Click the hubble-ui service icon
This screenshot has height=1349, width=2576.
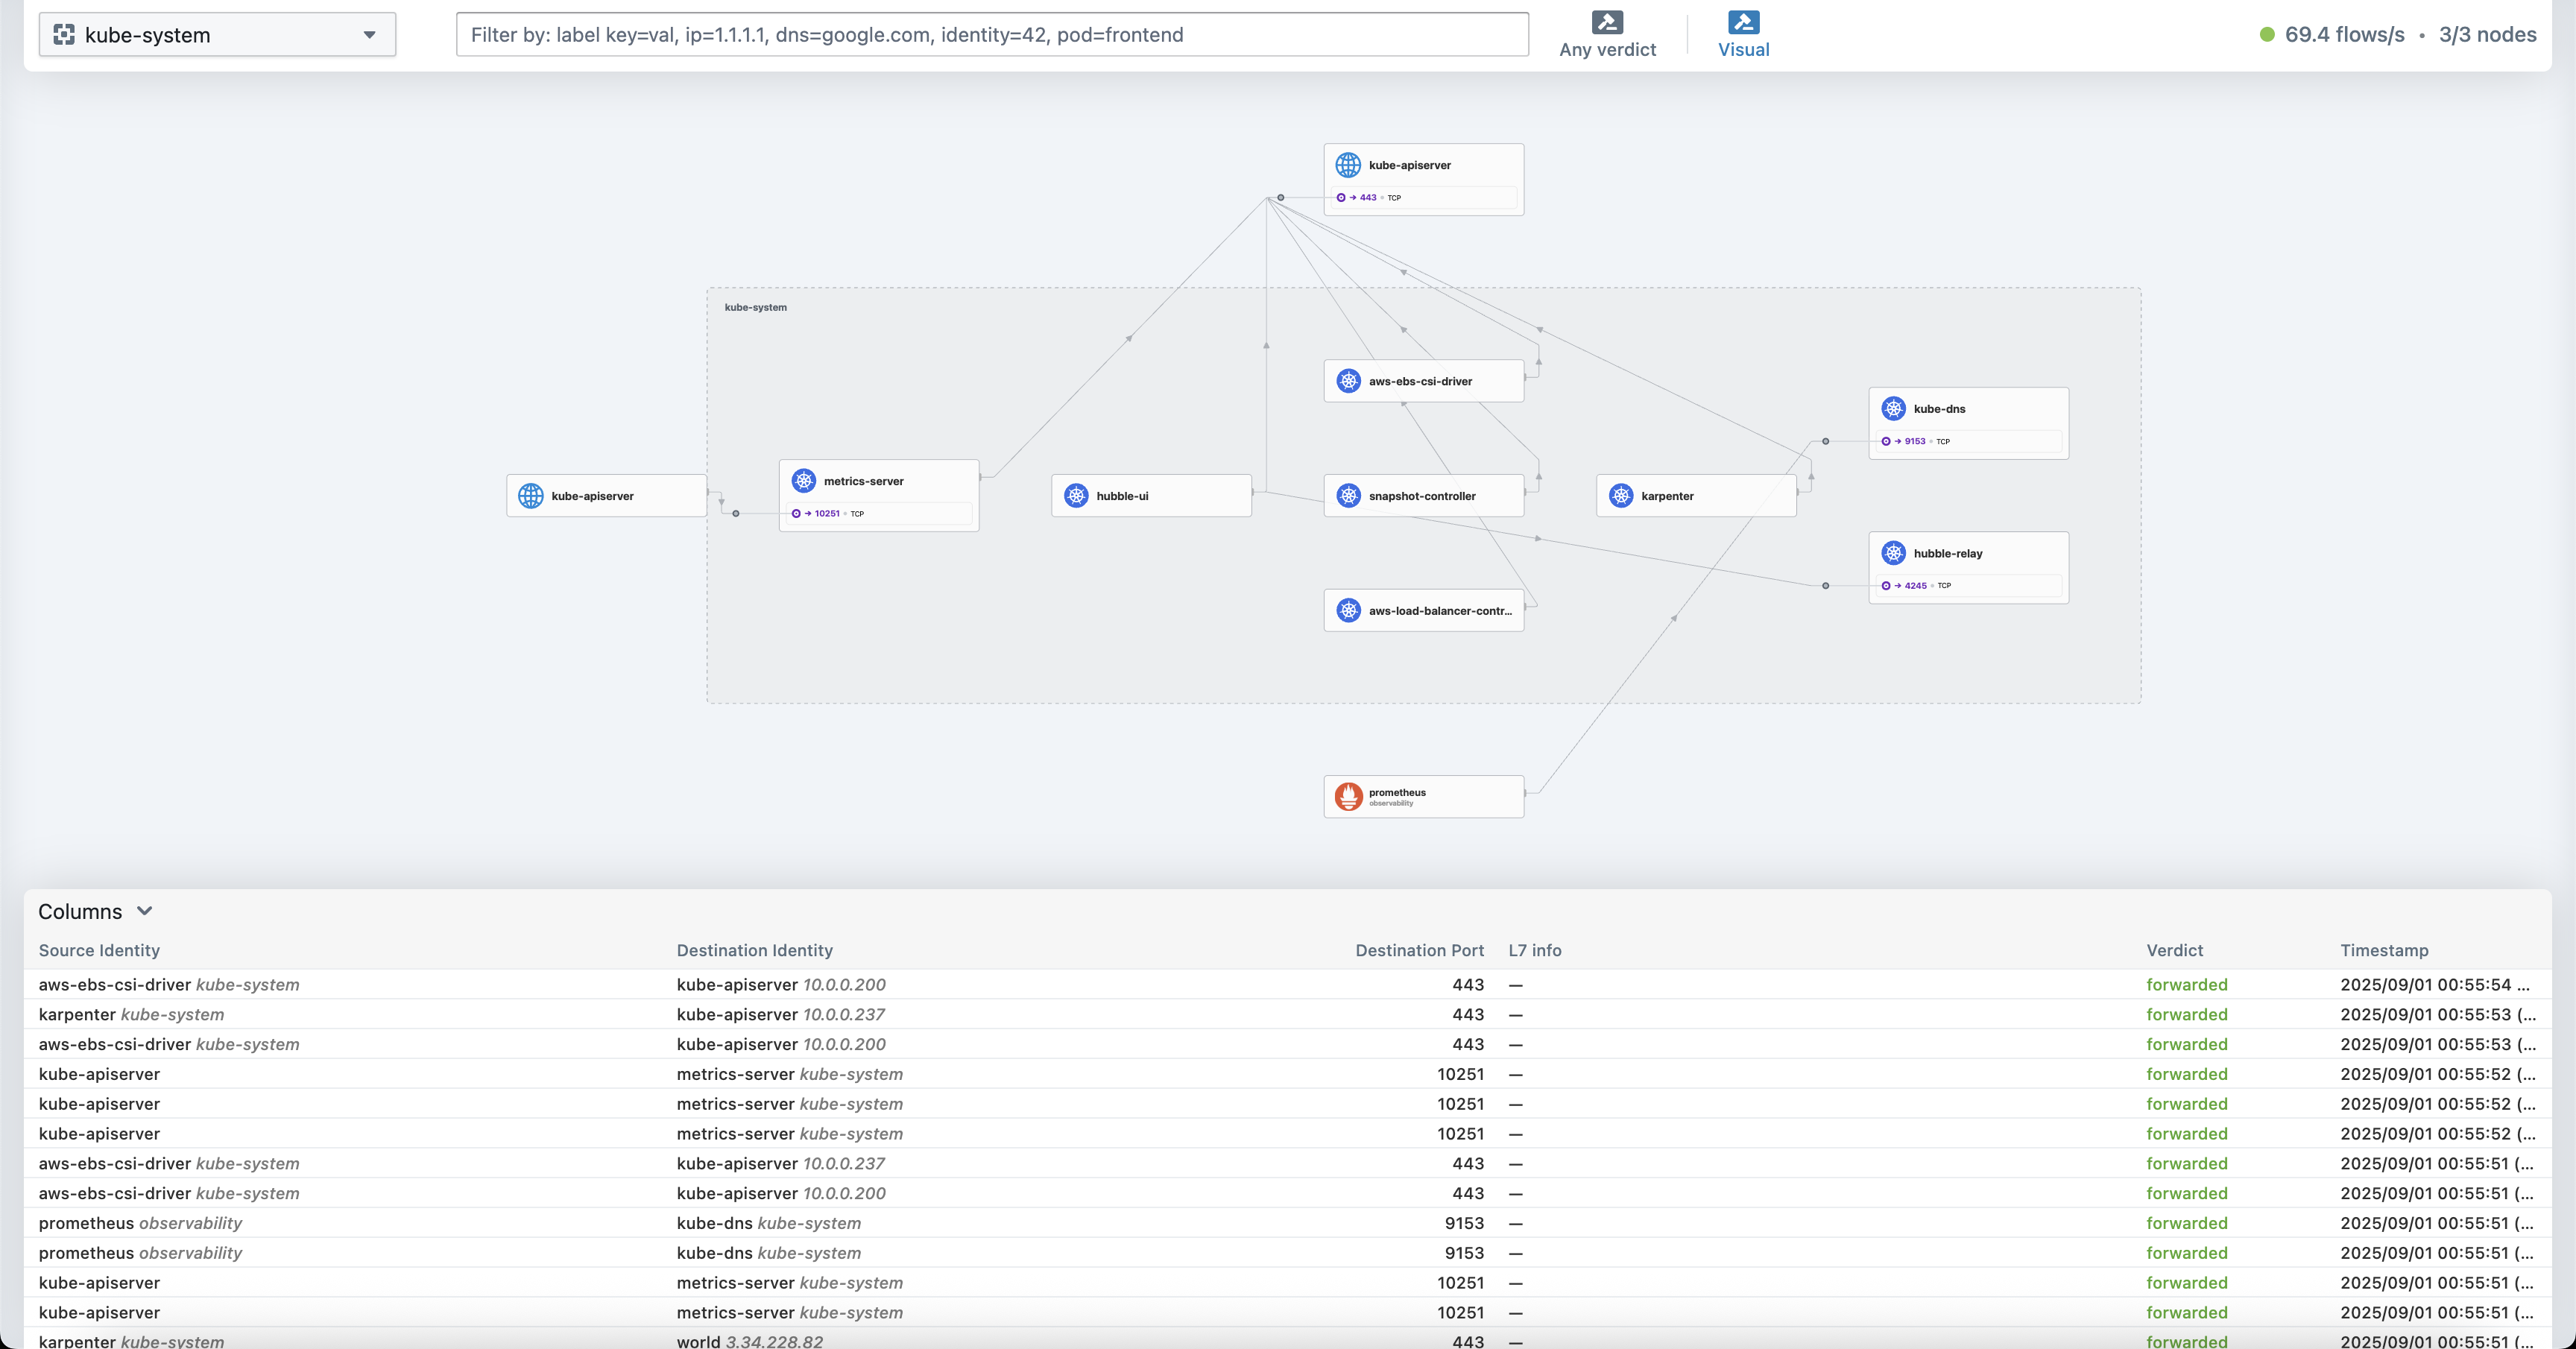(x=1076, y=496)
